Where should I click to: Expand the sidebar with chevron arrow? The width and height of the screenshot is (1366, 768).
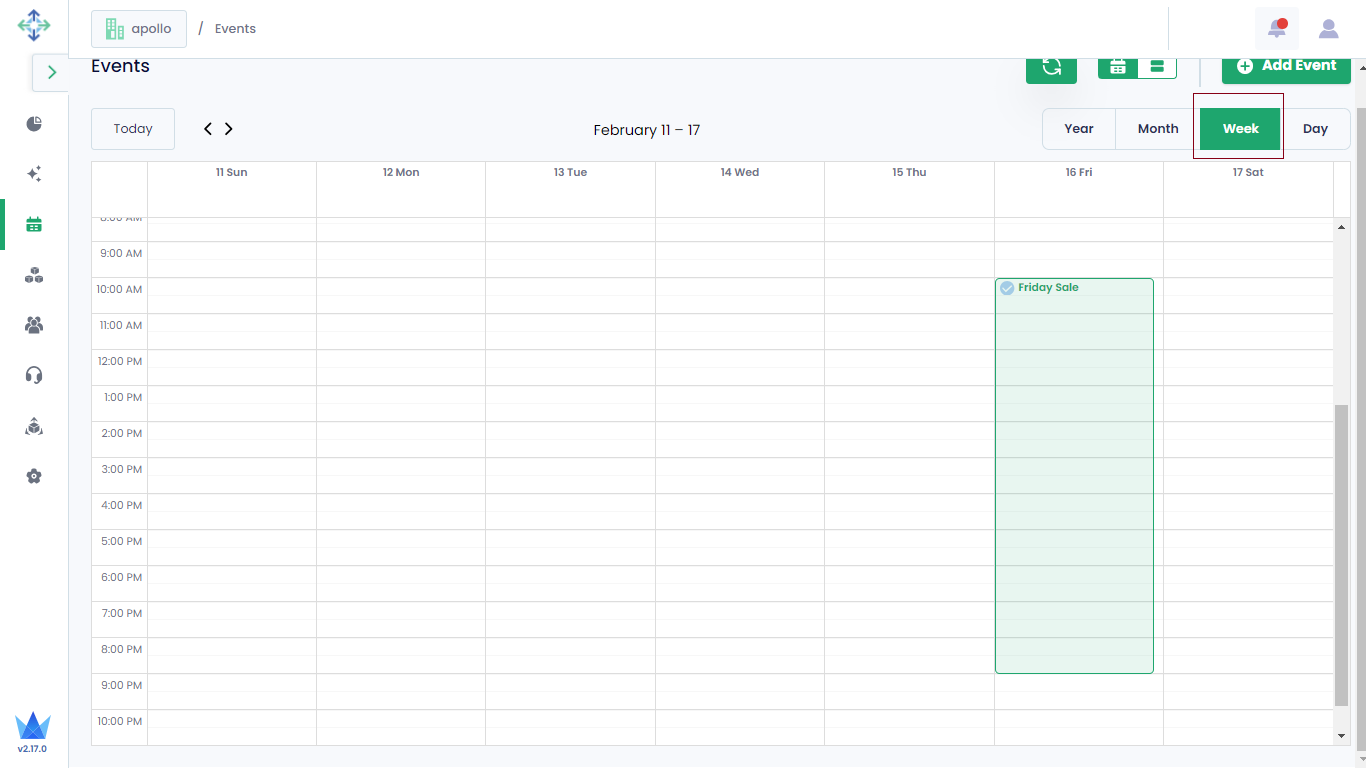52,72
